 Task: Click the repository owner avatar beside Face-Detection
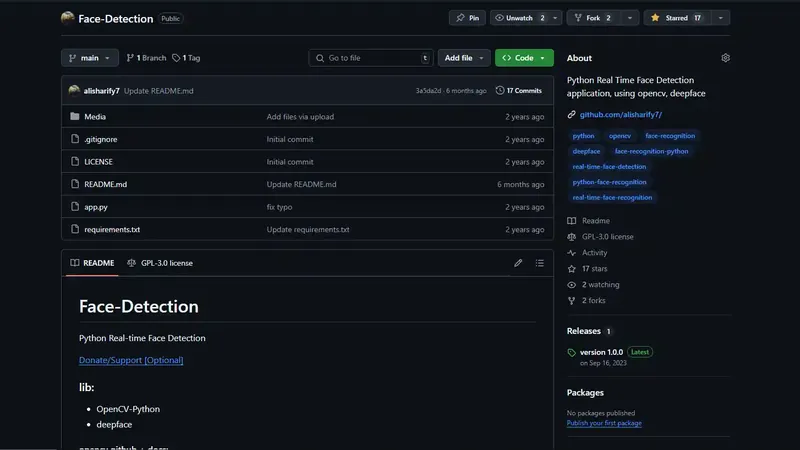[x=67, y=18]
